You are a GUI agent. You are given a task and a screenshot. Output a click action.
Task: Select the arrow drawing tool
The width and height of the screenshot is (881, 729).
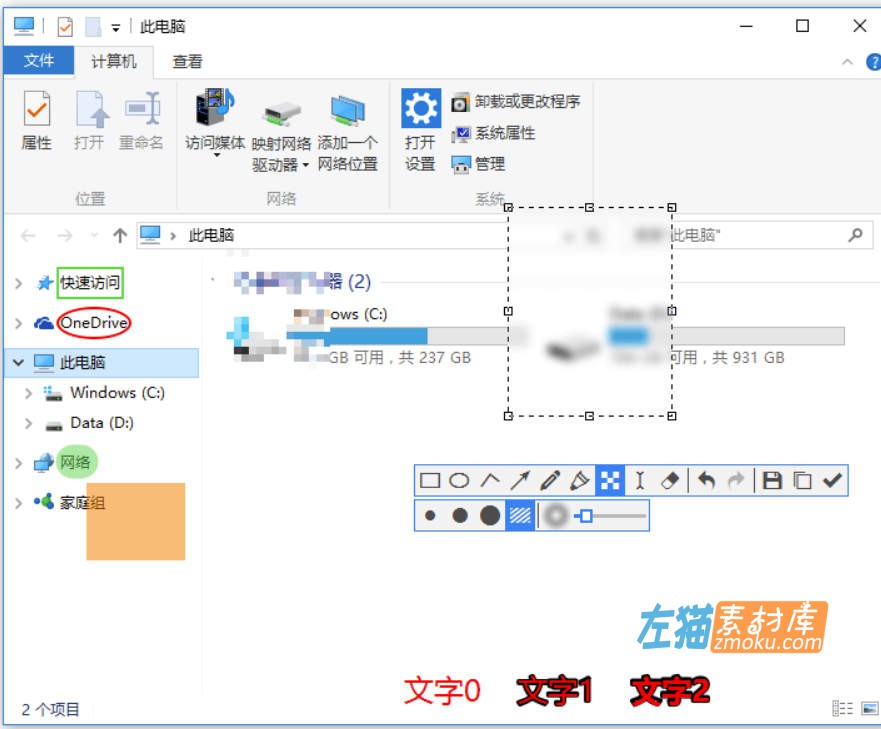pos(518,480)
